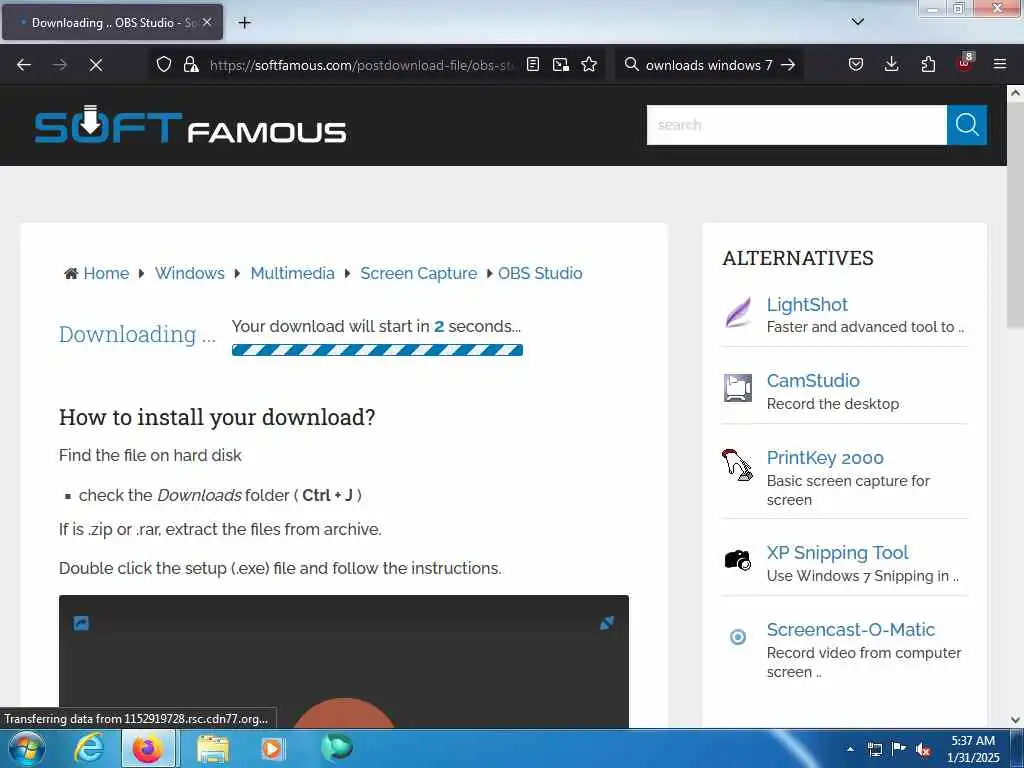Screen dimensions: 1024x768
Task: Open the OBS Studio breadcrumb link
Action: tap(540, 273)
